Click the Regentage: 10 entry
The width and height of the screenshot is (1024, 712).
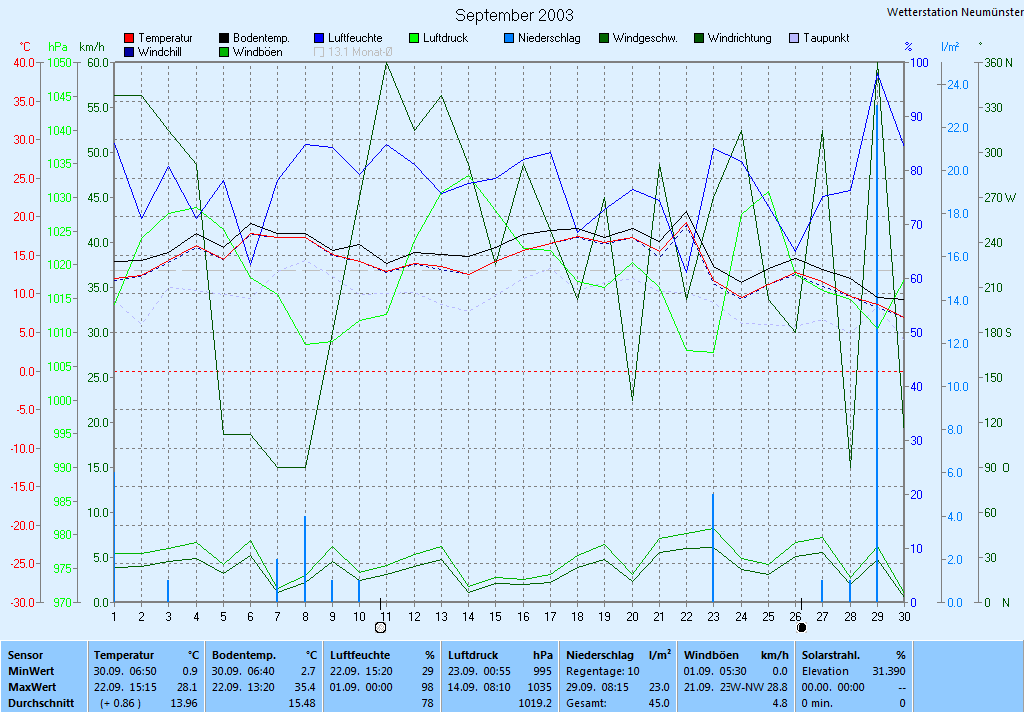[x=603, y=671]
